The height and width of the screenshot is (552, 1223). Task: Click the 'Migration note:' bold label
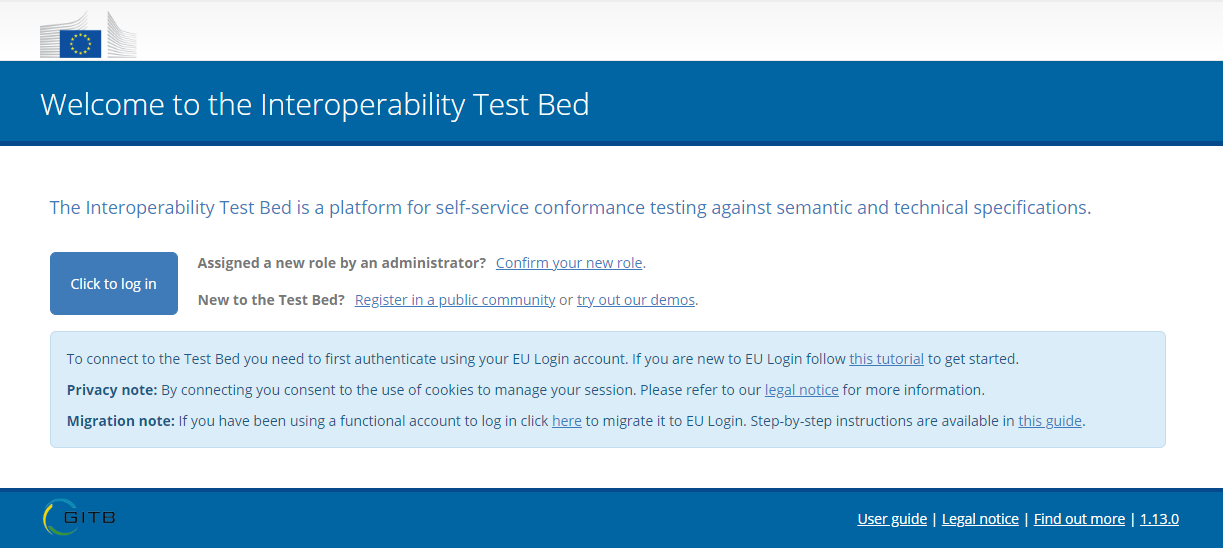click(121, 421)
